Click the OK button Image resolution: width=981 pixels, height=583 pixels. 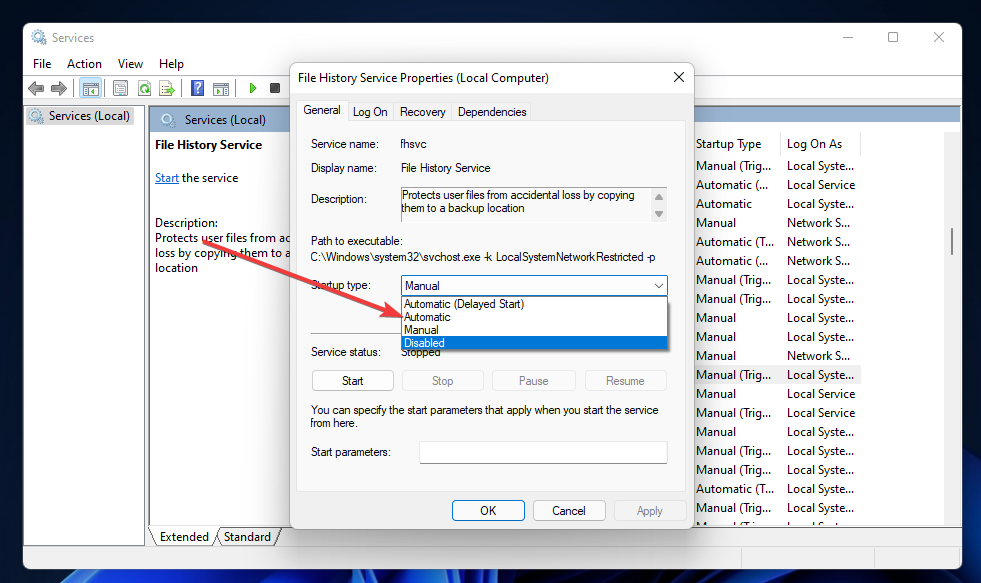tap(488, 510)
